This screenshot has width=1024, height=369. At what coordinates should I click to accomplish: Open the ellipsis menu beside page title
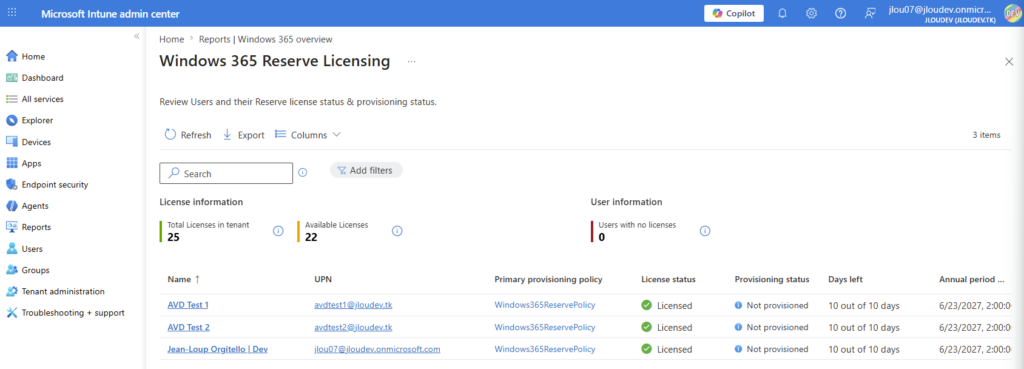click(411, 62)
